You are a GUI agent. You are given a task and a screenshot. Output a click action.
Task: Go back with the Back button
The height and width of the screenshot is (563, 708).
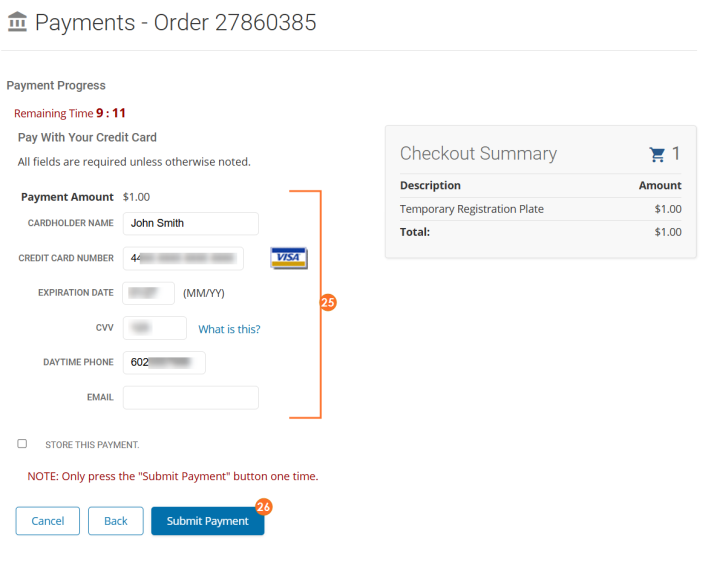coord(116,521)
